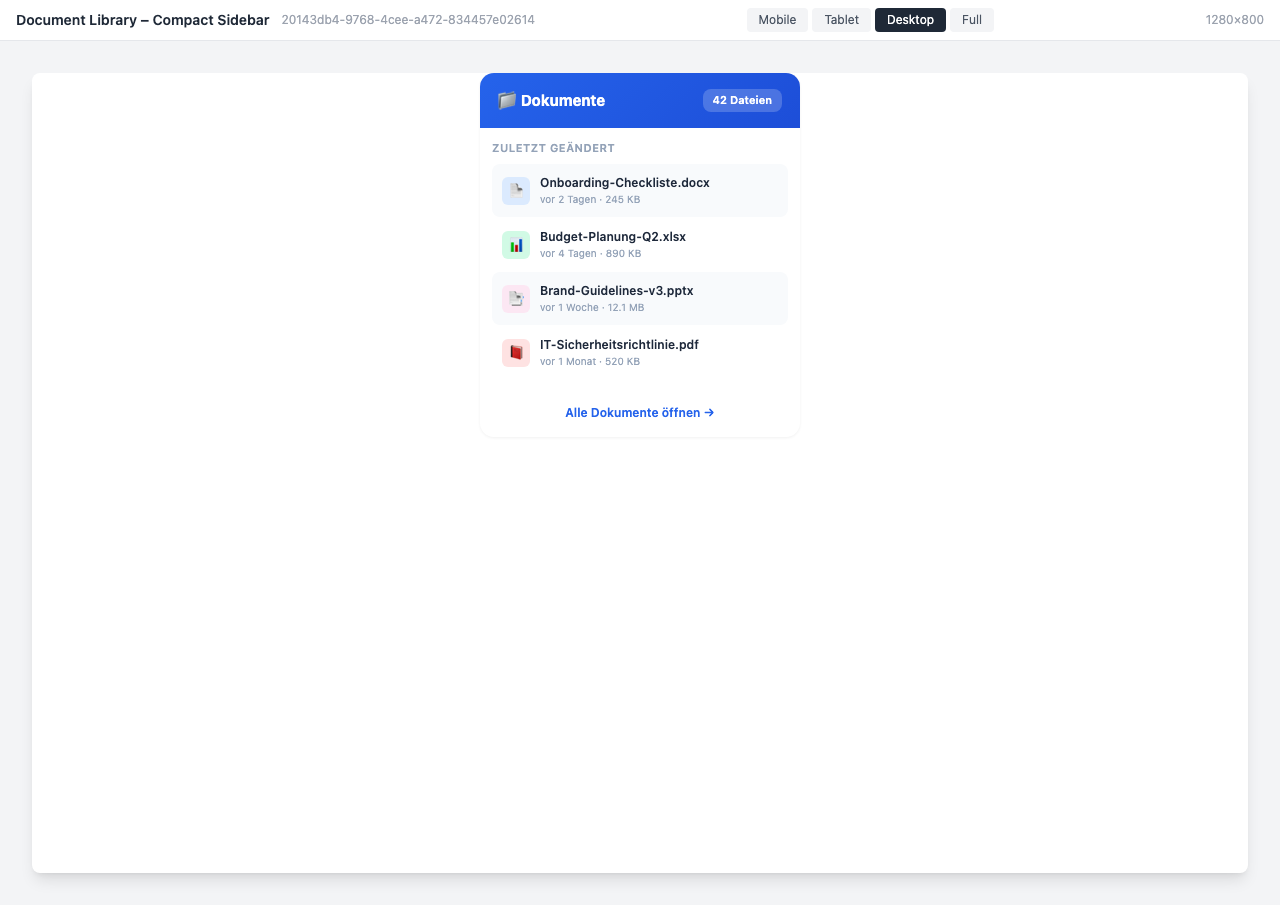The width and height of the screenshot is (1280, 905).
Task: Select the Word document icon for Onboarding-Checkliste
Action: [515, 190]
